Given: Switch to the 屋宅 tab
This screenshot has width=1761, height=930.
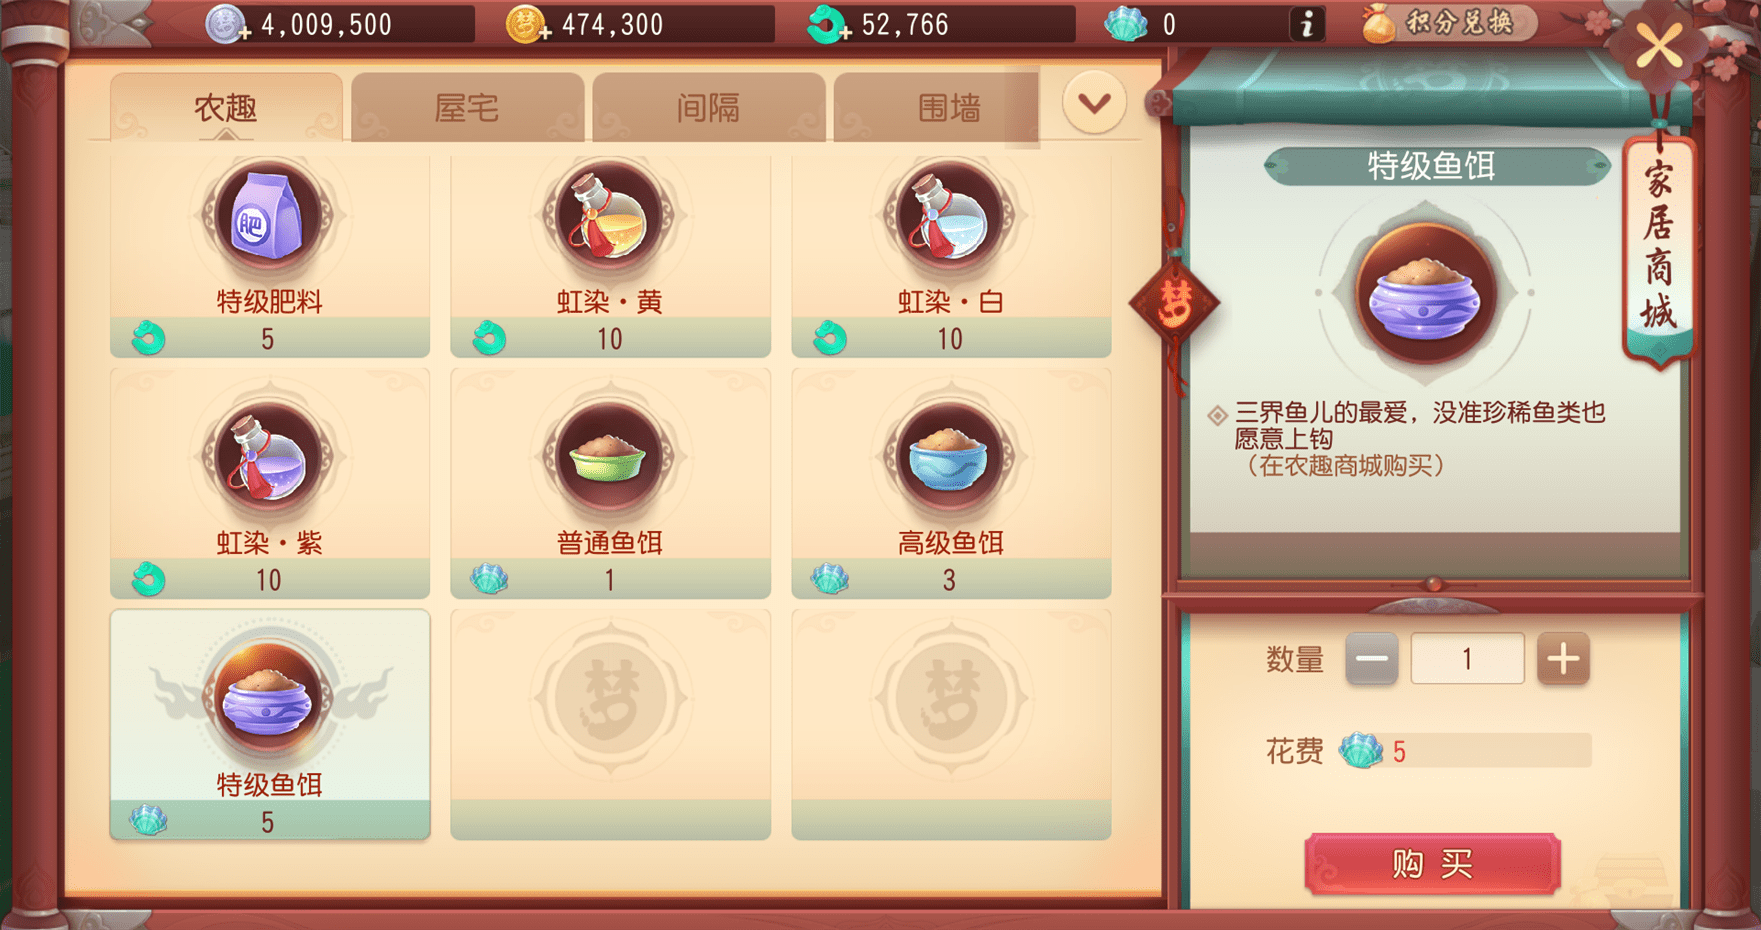Looking at the screenshot, I should tap(467, 107).
